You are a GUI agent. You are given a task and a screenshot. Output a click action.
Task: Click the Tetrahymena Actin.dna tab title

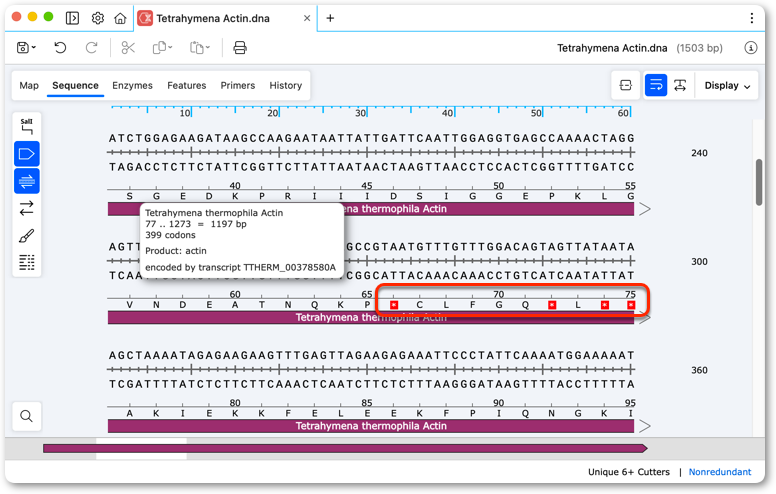213,18
